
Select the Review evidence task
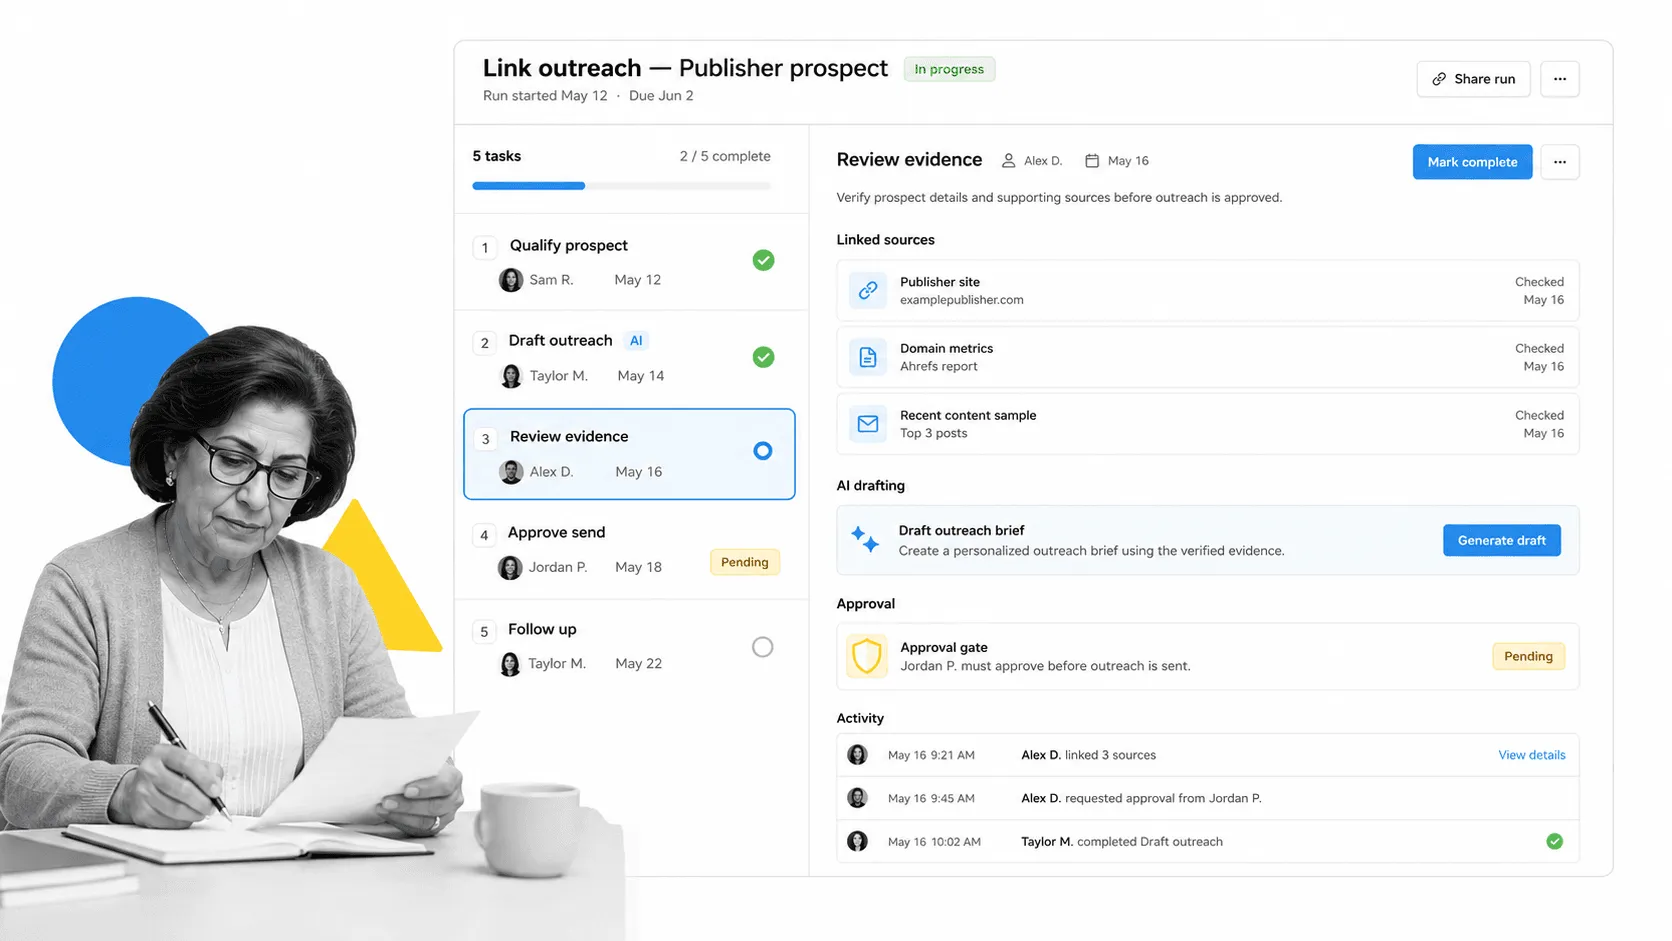(x=629, y=454)
